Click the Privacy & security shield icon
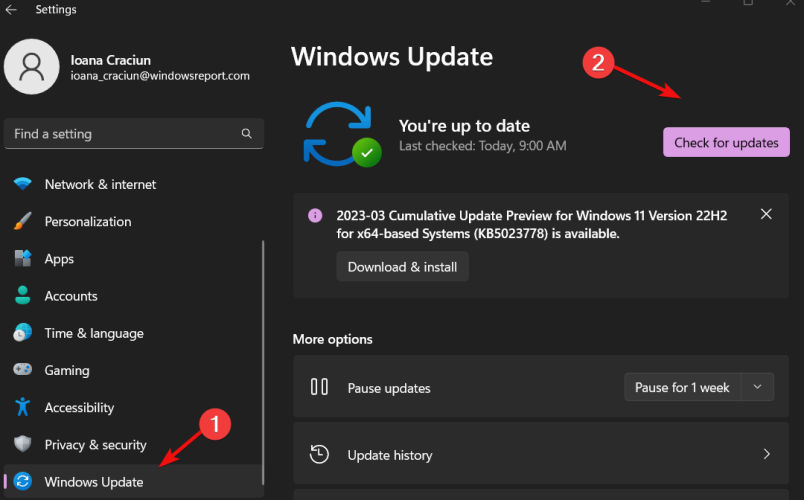The height and width of the screenshot is (500, 804). (x=23, y=444)
